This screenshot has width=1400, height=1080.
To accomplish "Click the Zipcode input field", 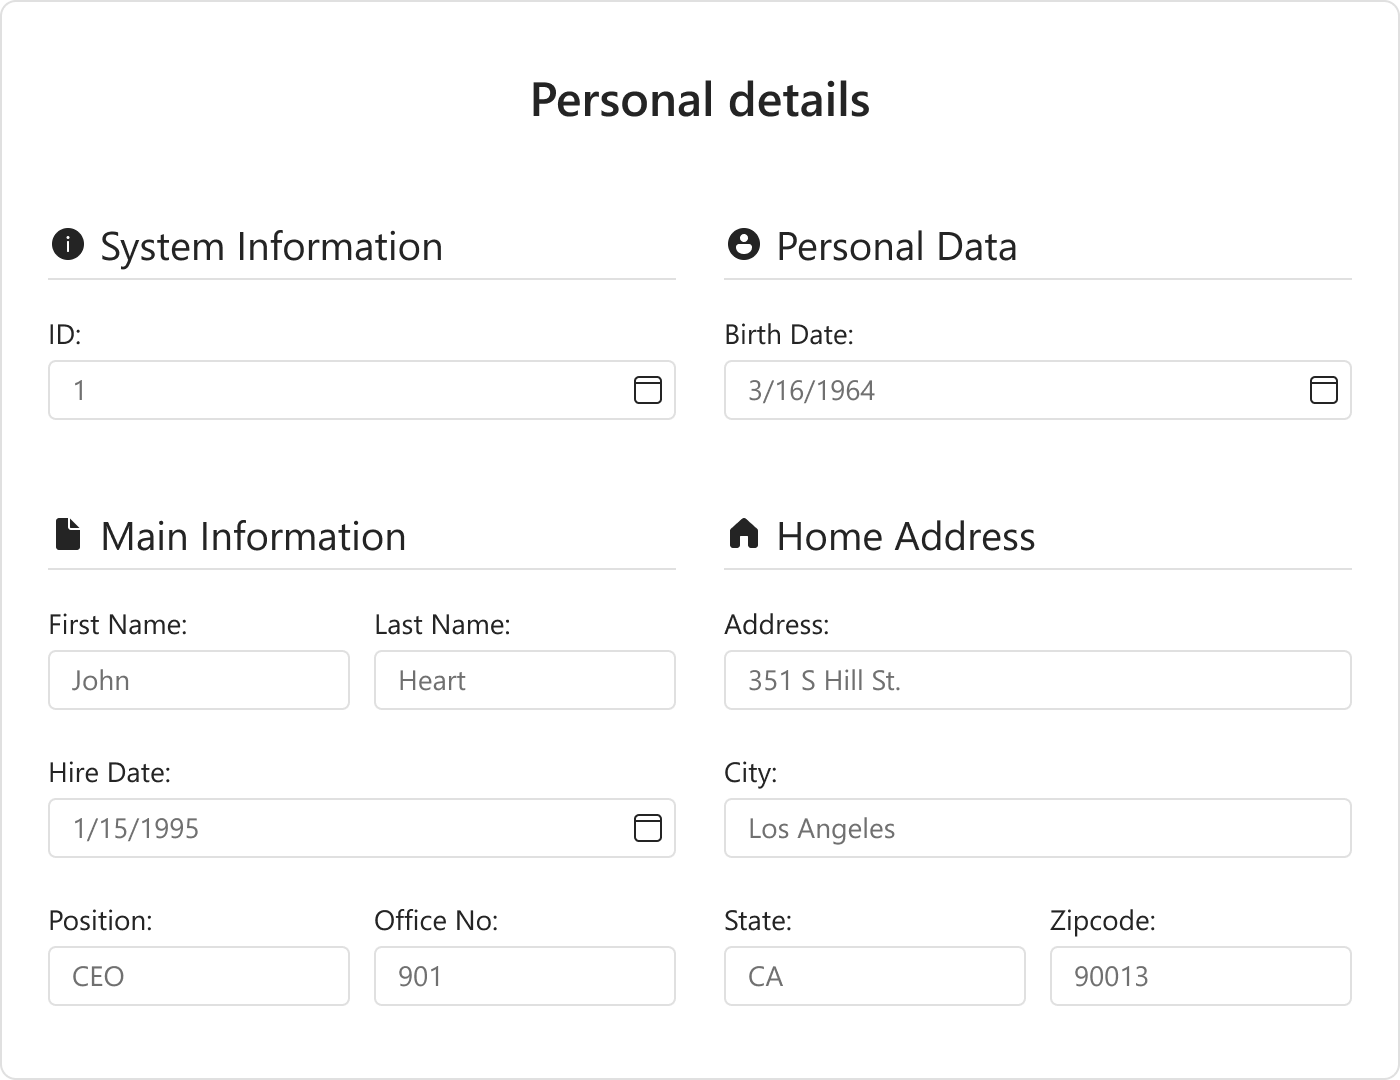I will 1200,976.
